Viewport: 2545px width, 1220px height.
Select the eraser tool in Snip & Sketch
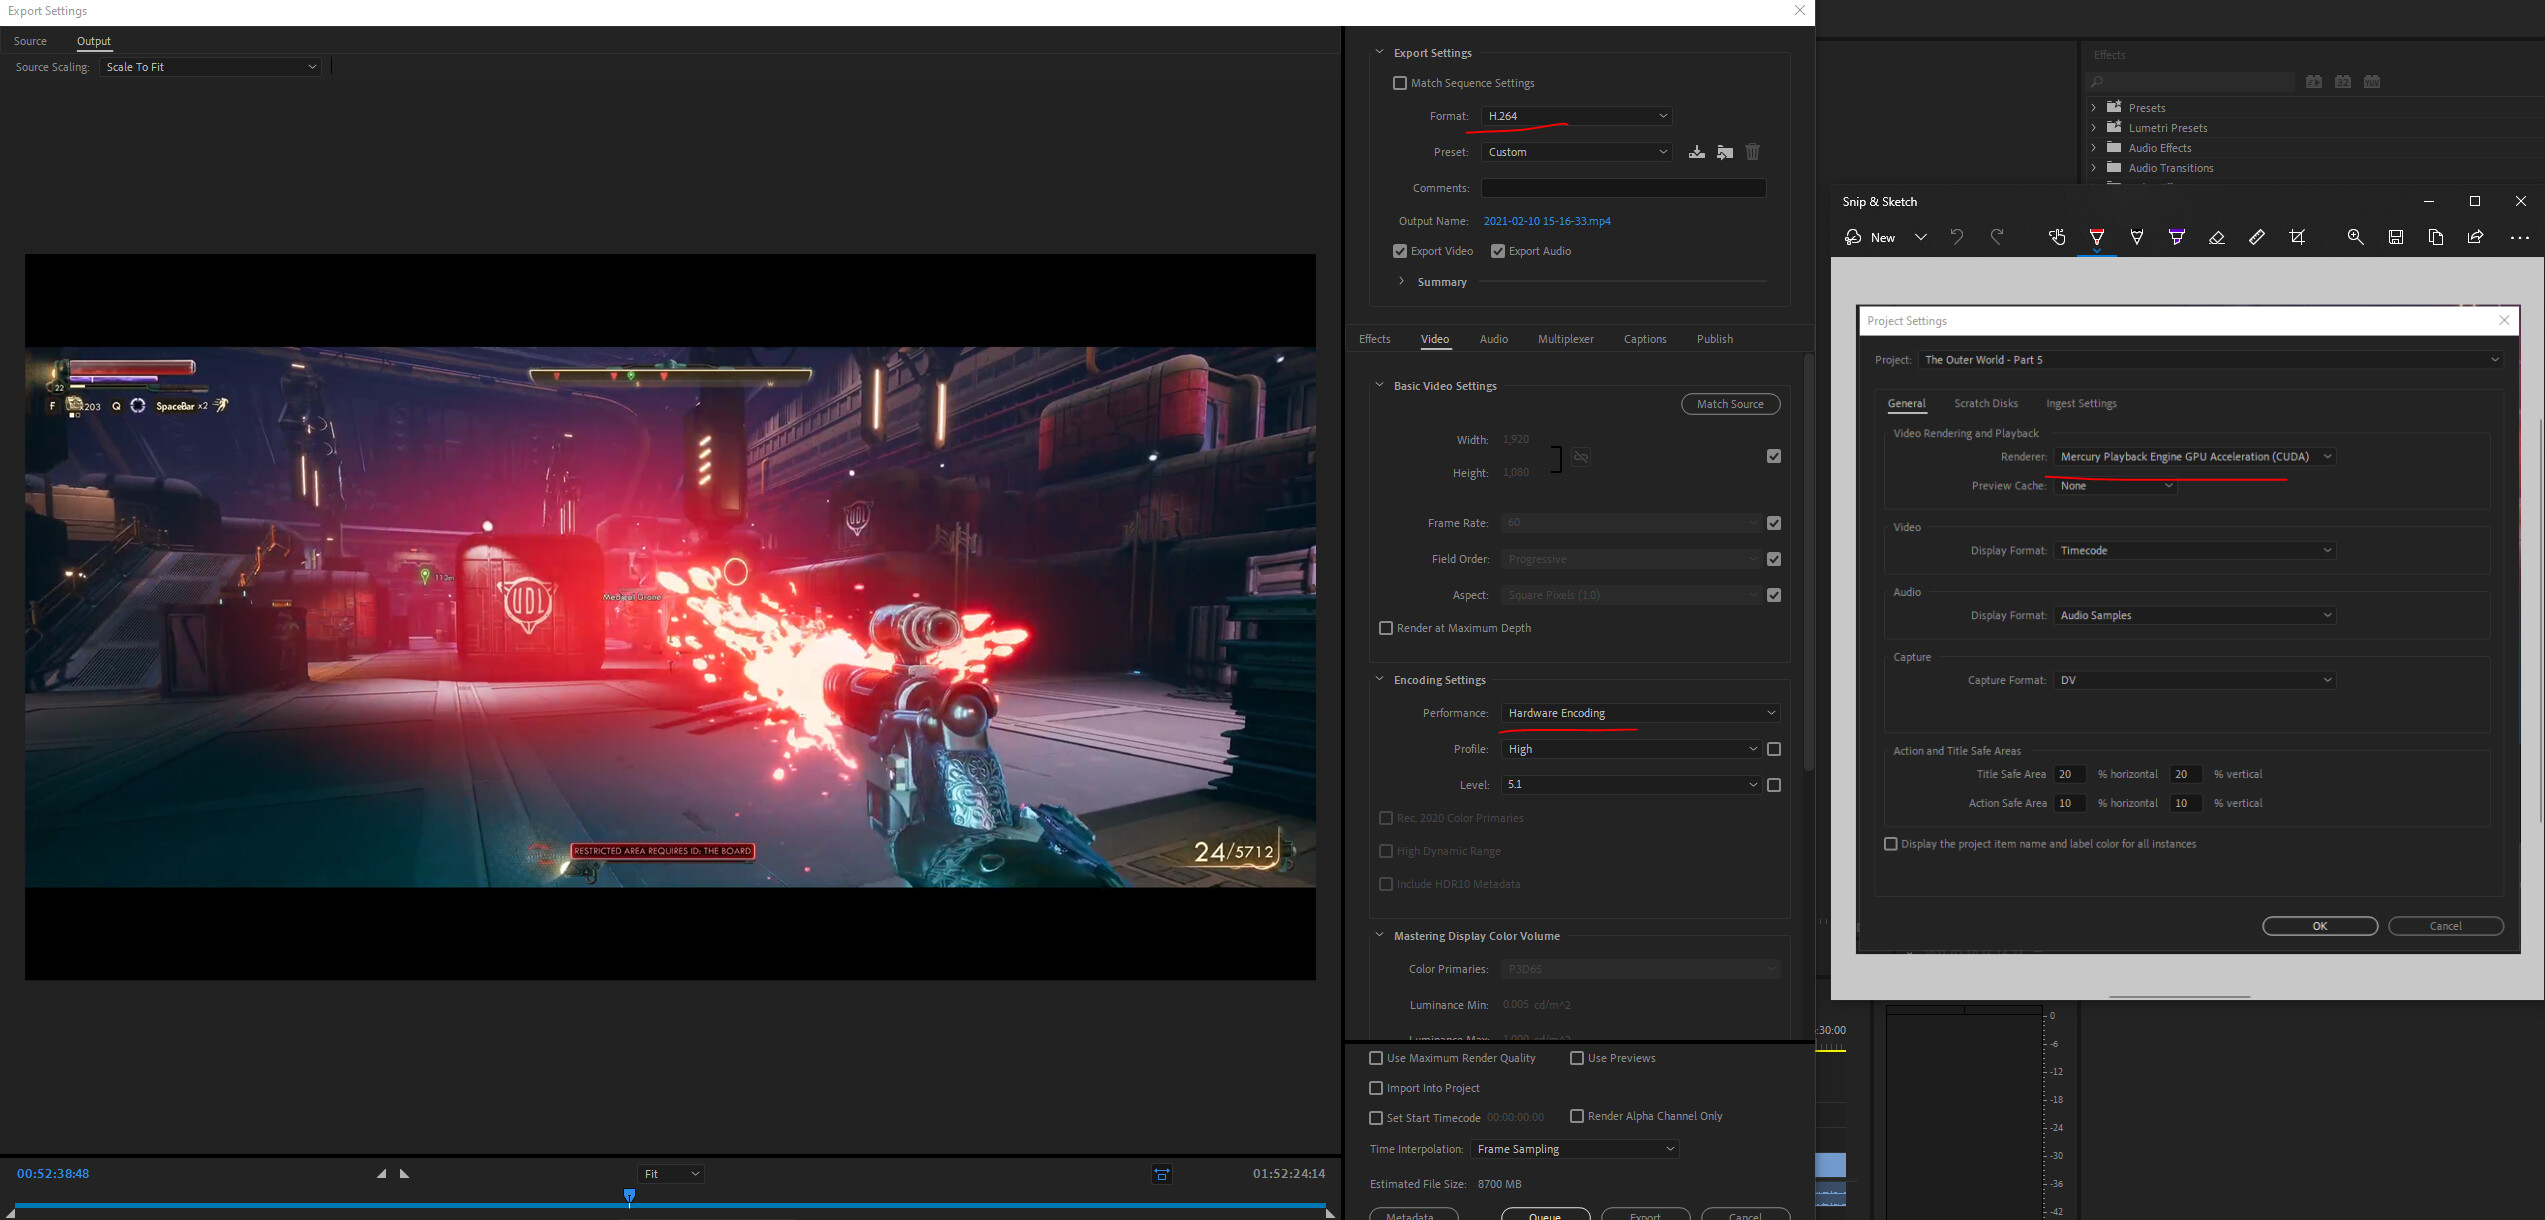tap(2217, 237)
